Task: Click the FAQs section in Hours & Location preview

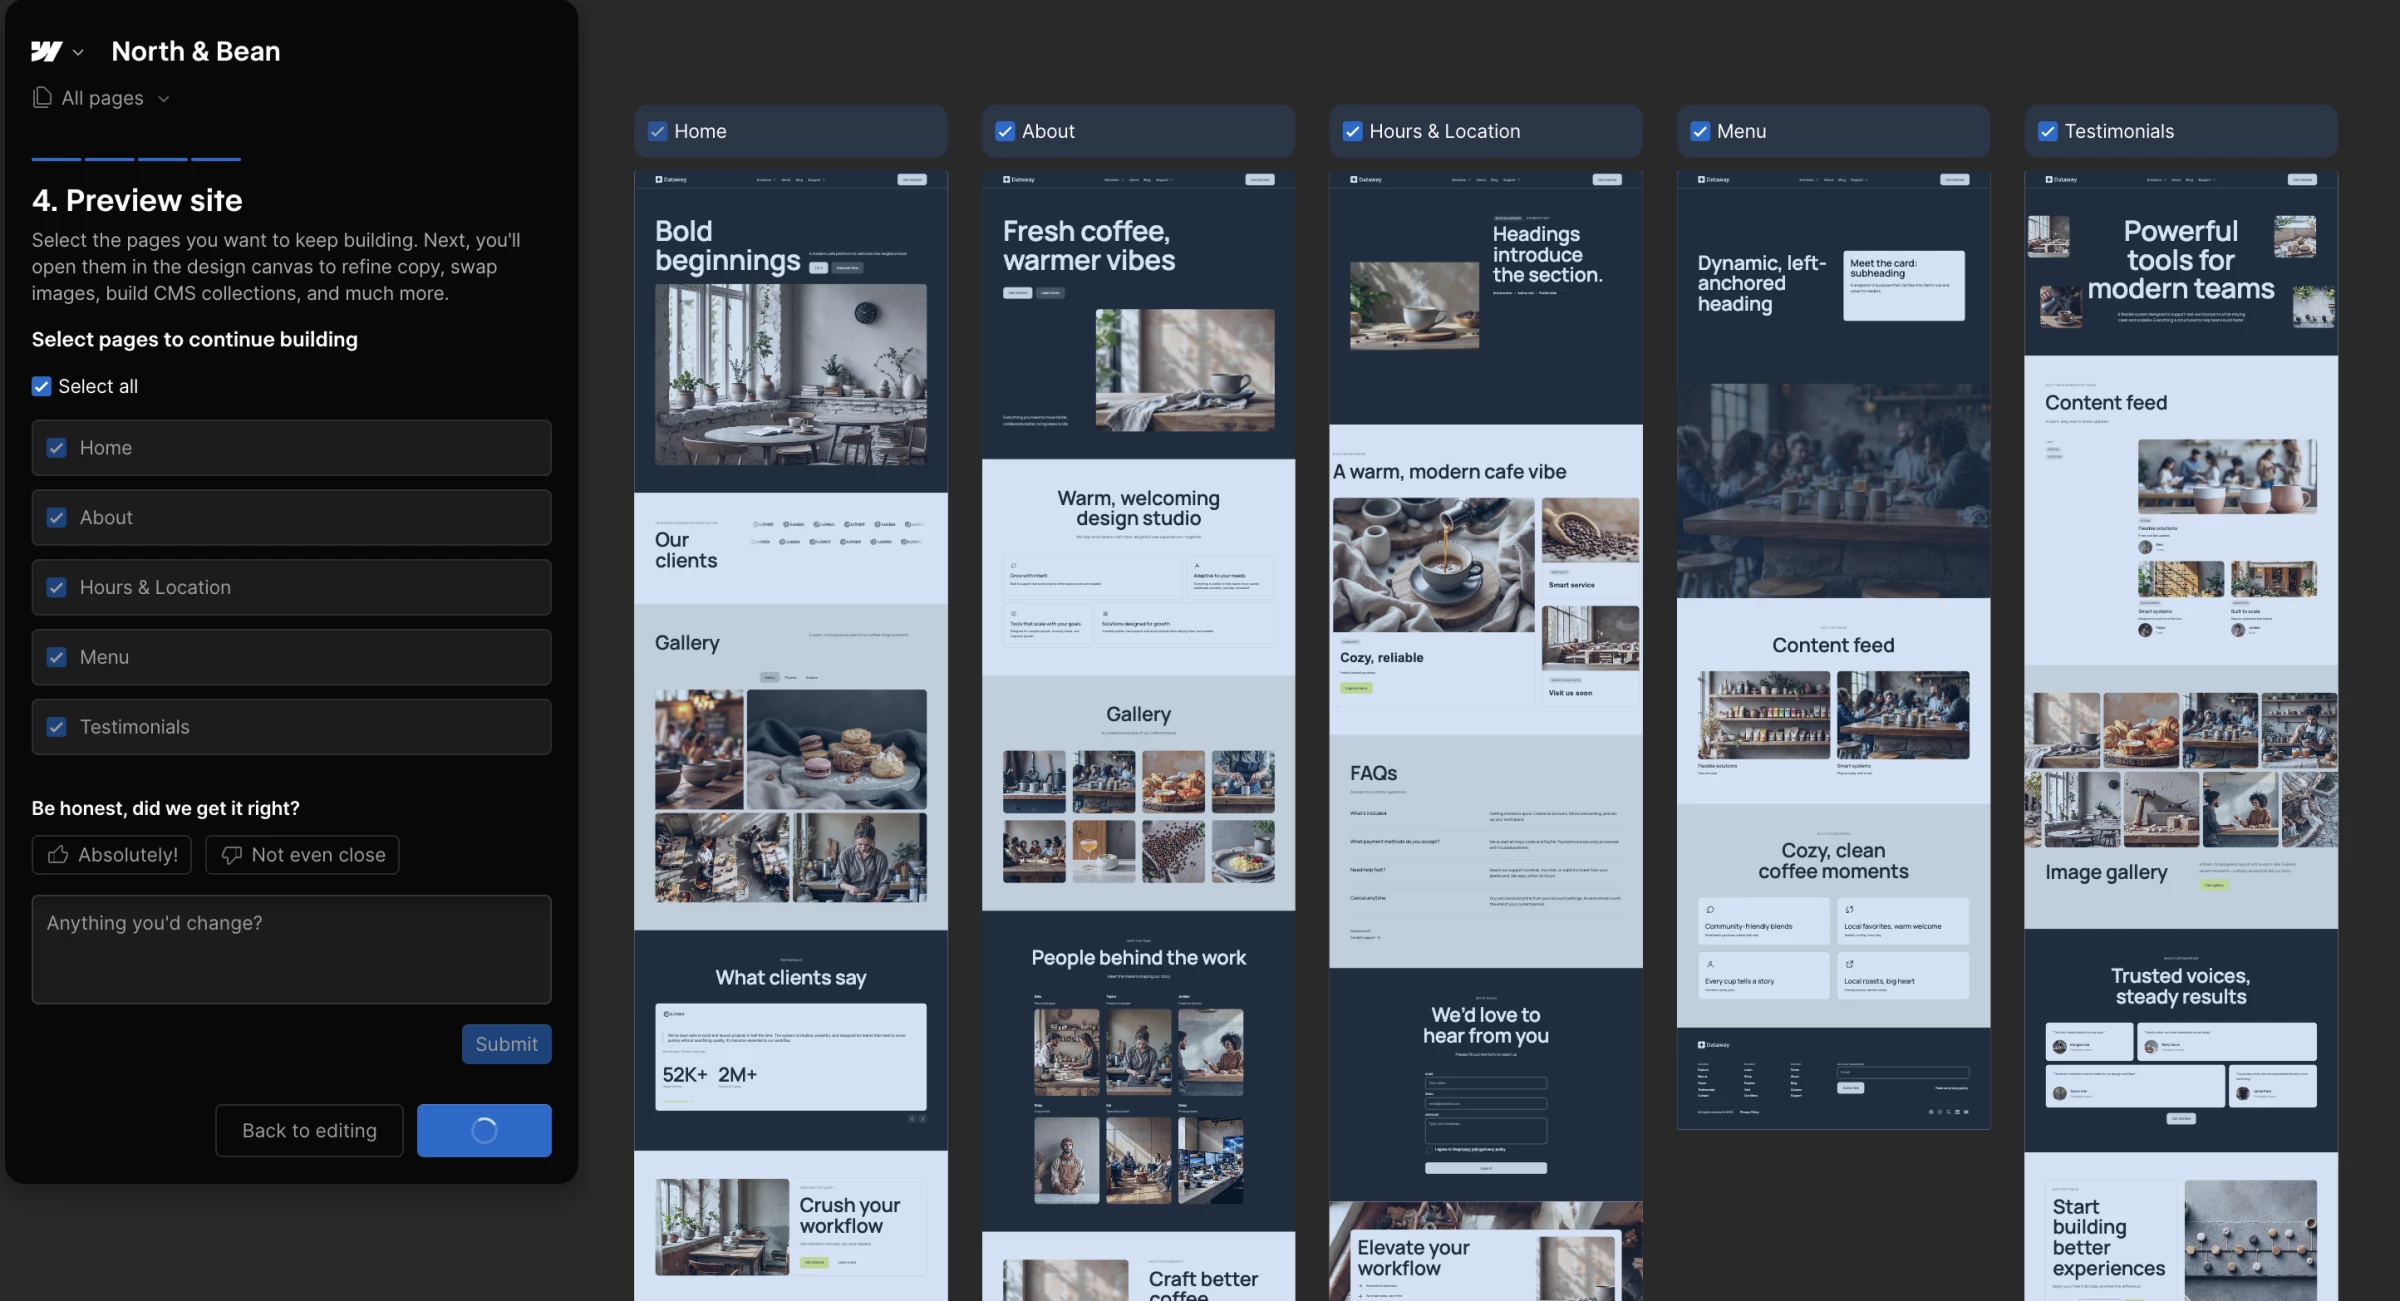Action: [1485, 851]
